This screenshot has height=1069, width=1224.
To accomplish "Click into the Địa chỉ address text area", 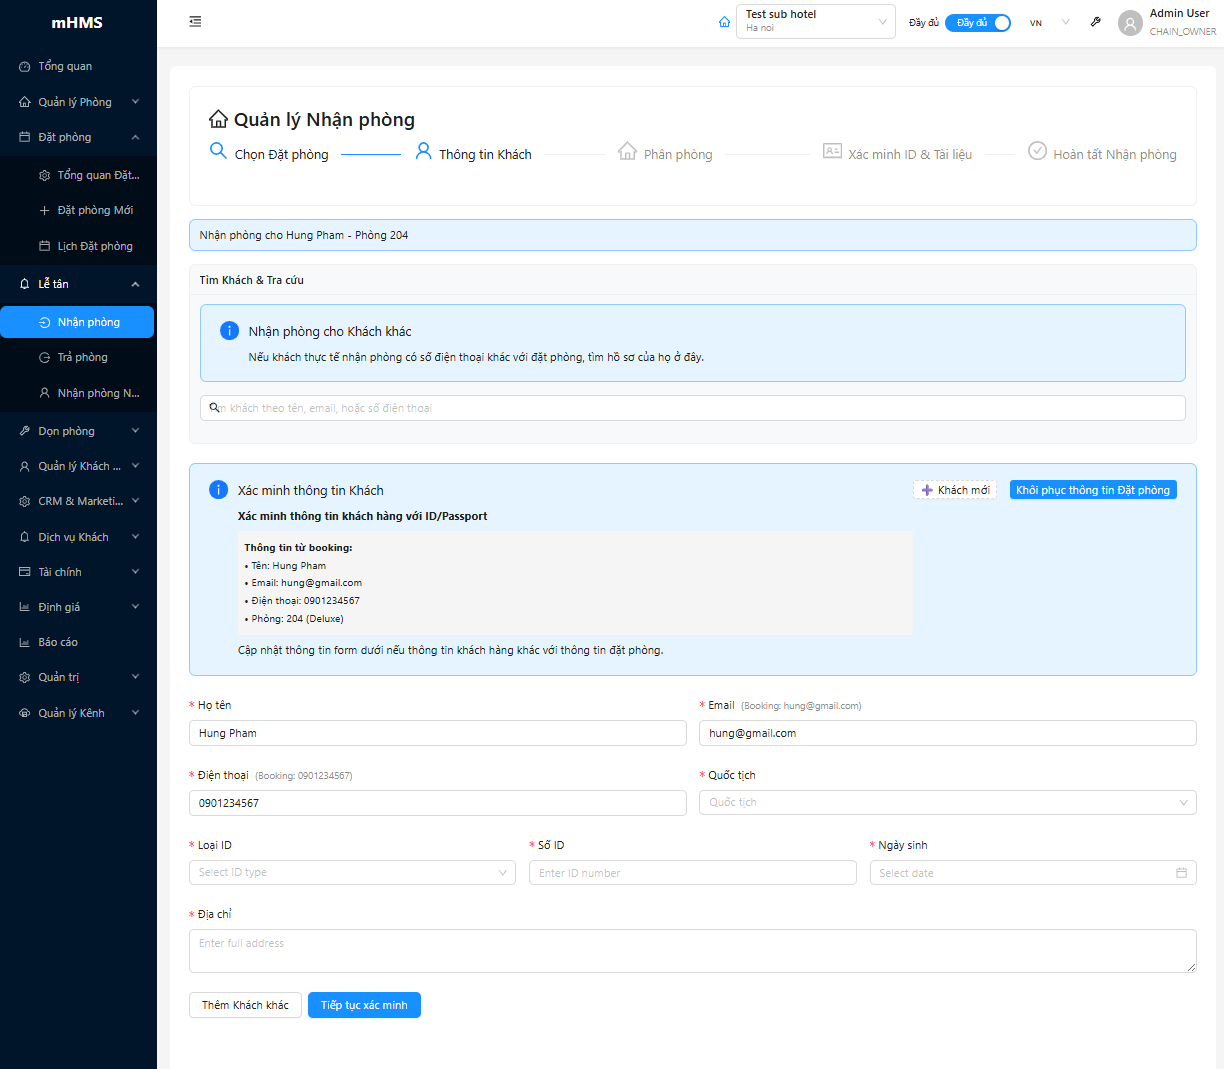I will 692,950.
